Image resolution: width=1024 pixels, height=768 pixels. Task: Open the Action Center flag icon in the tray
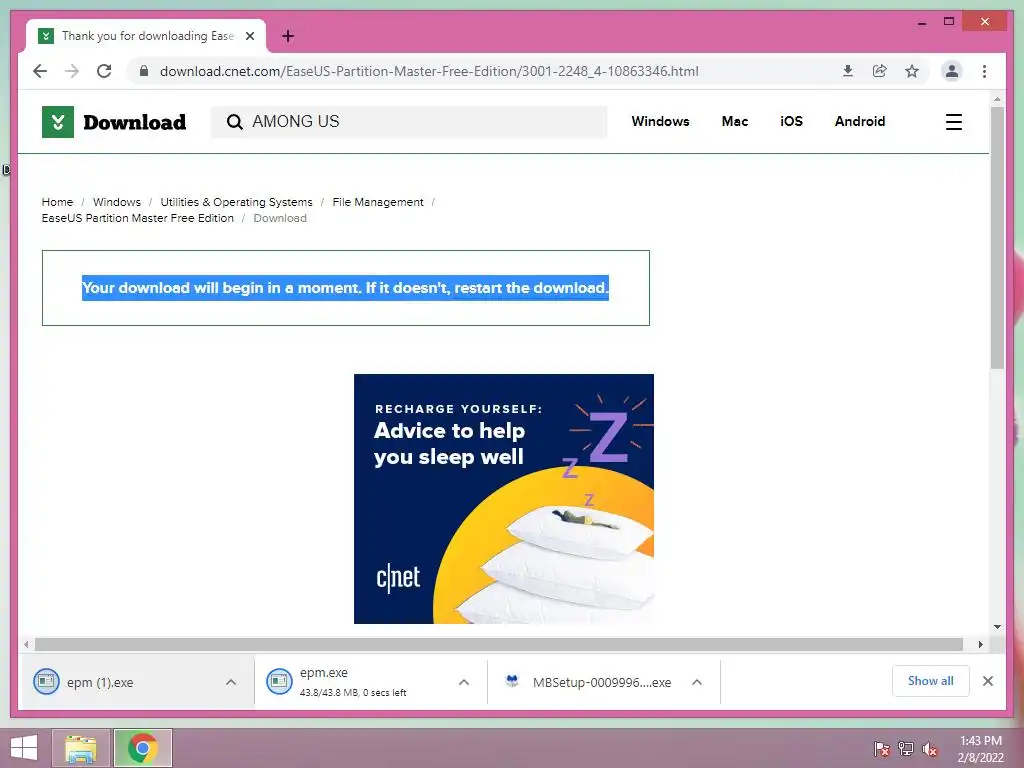click(882, 749)
